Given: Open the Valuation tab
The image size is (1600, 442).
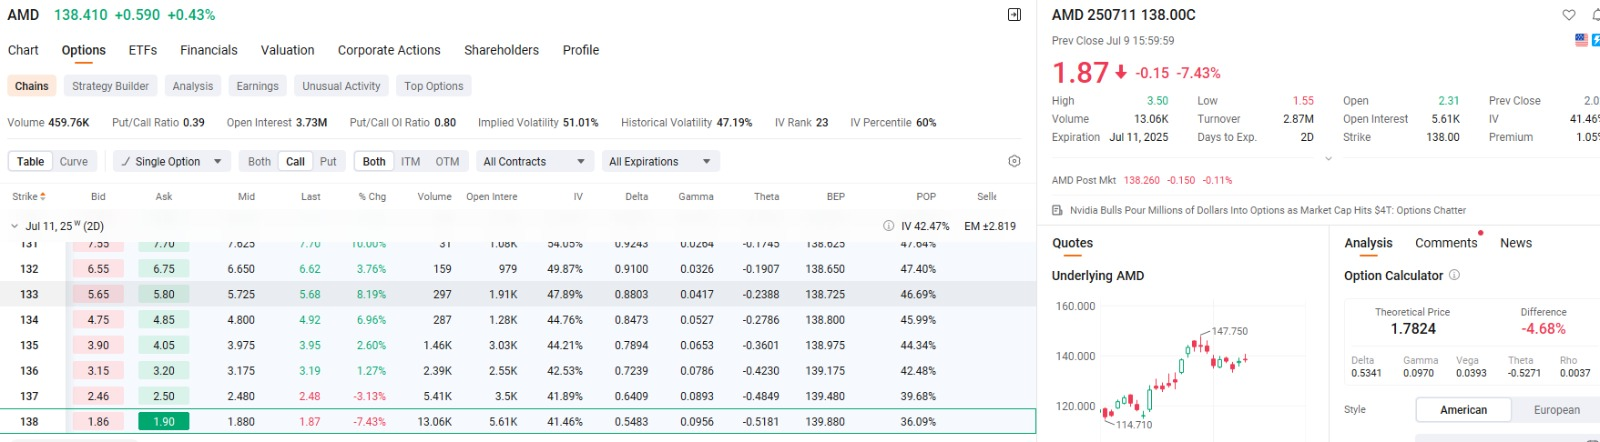Looking at the screenshot, I should click(x=287, y=50).
